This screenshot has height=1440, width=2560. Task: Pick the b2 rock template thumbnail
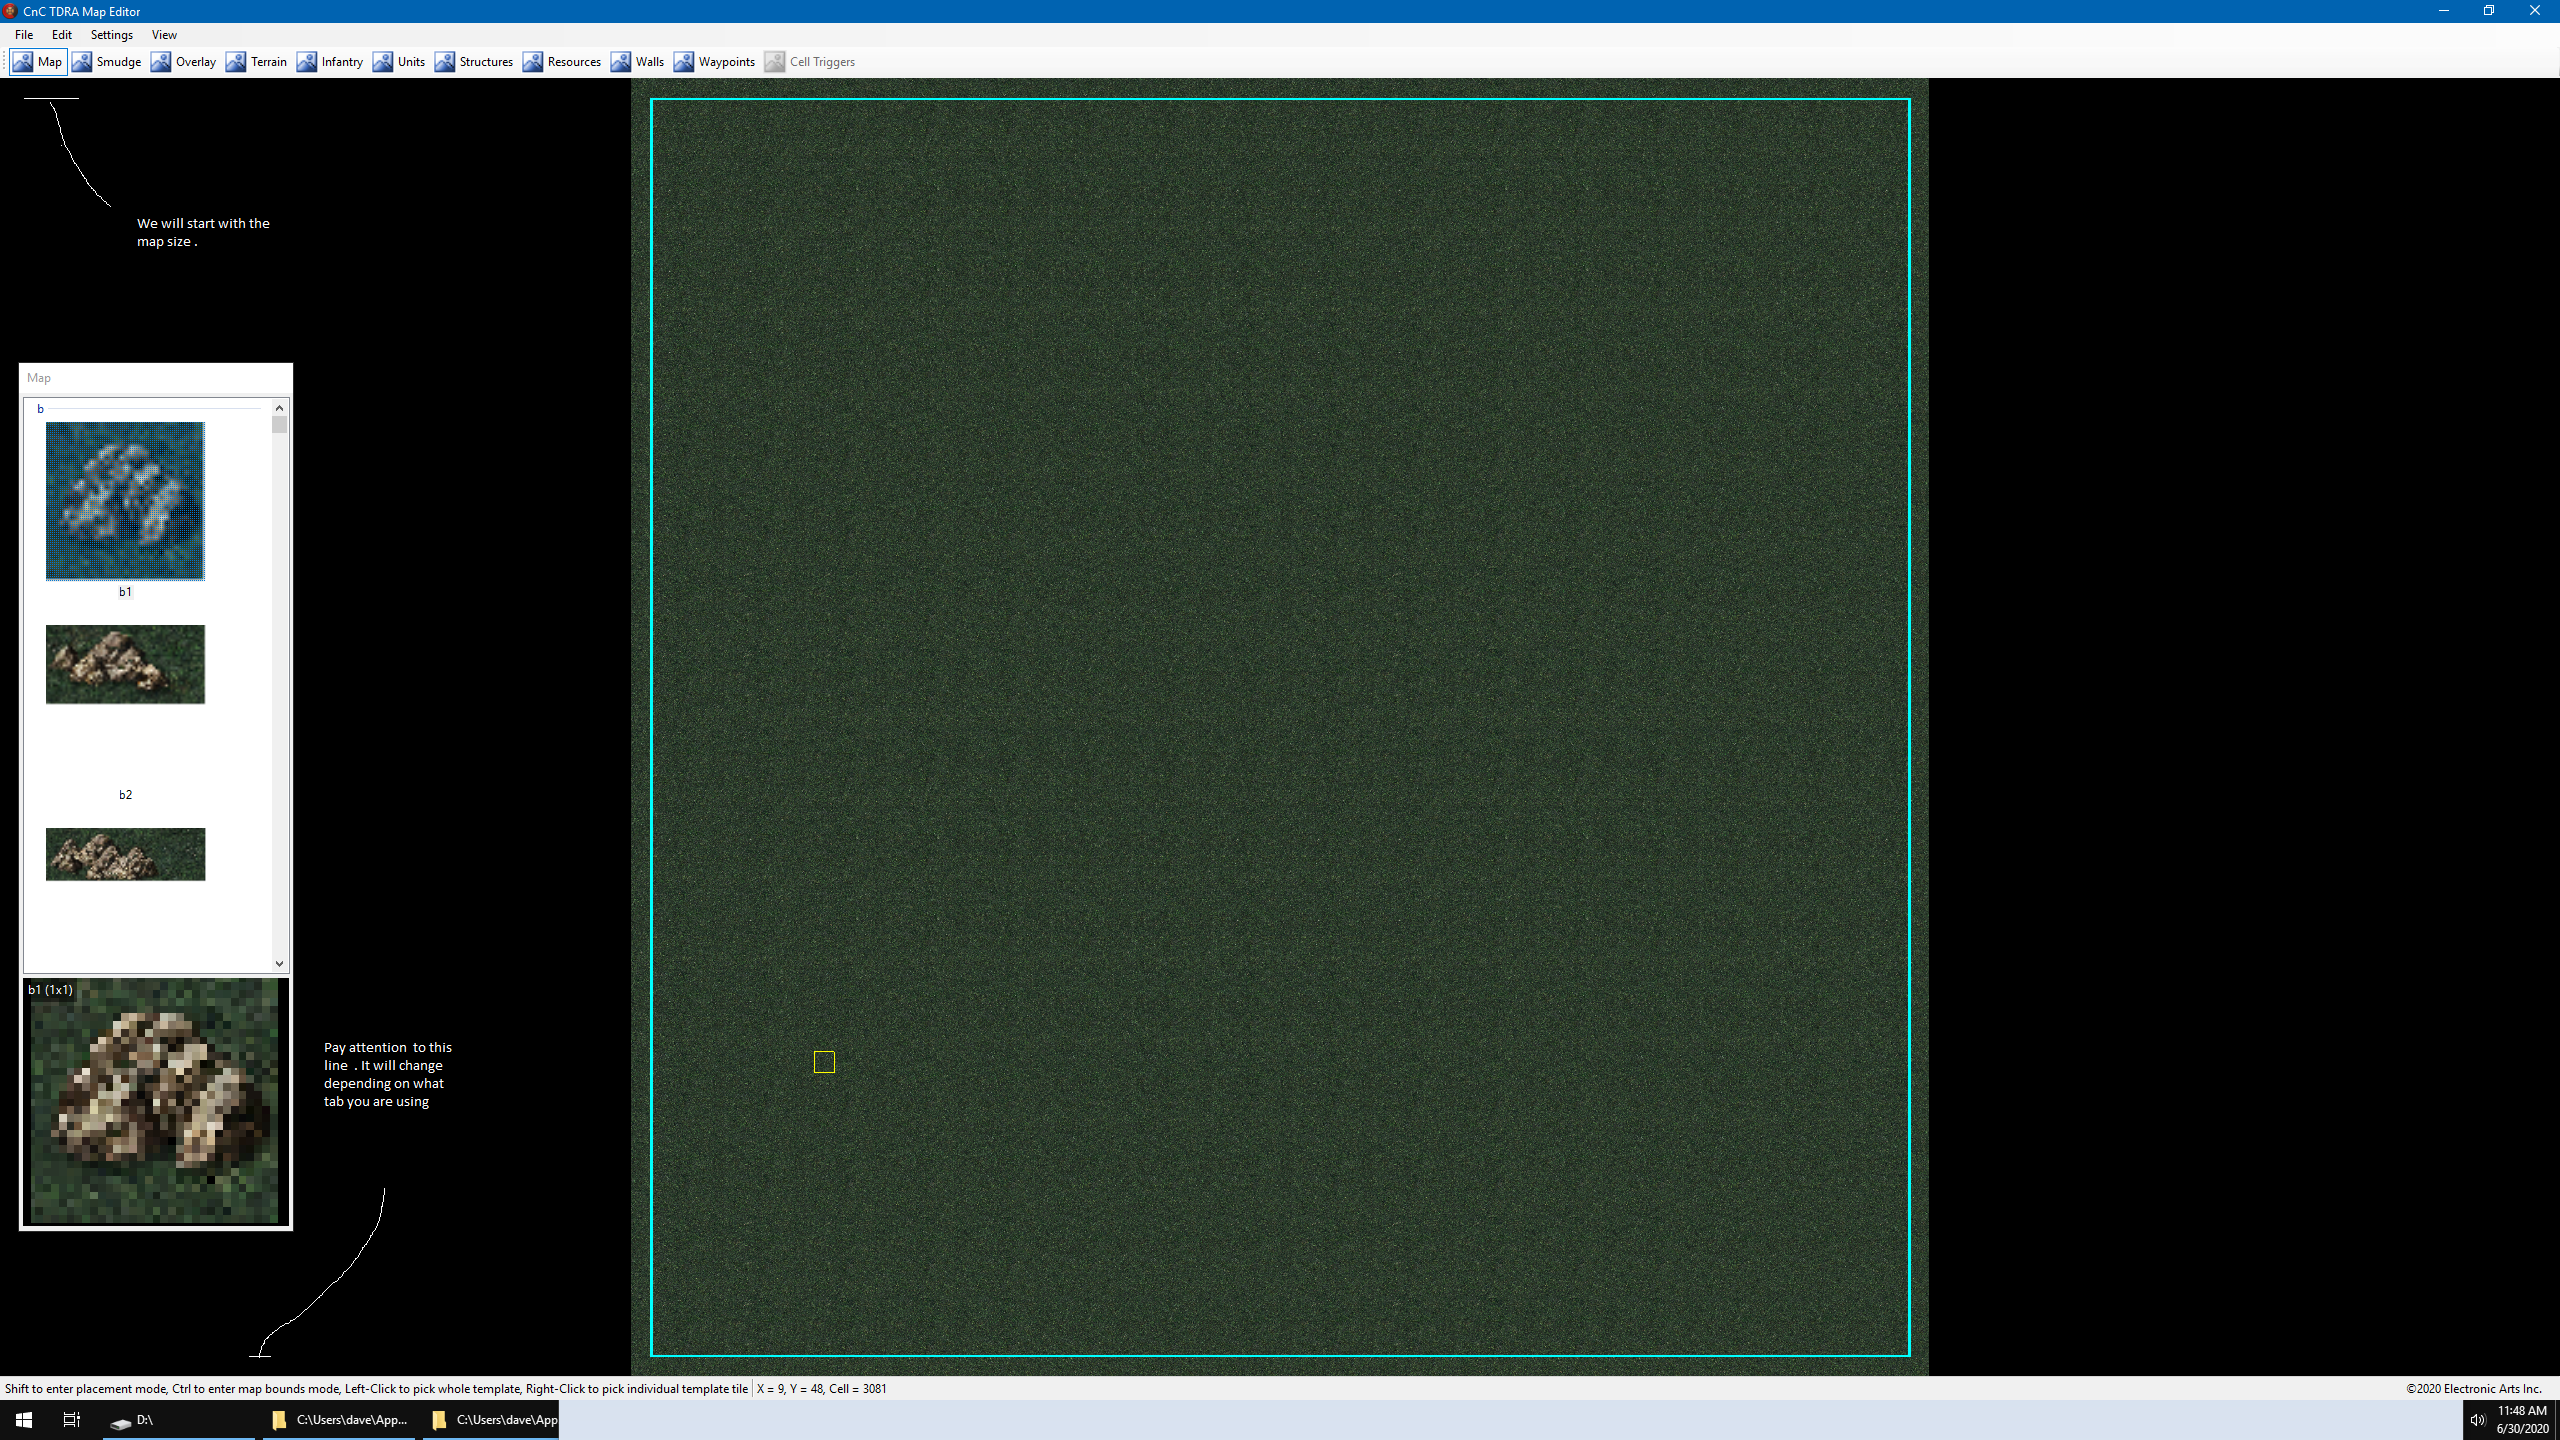point(125,665)
